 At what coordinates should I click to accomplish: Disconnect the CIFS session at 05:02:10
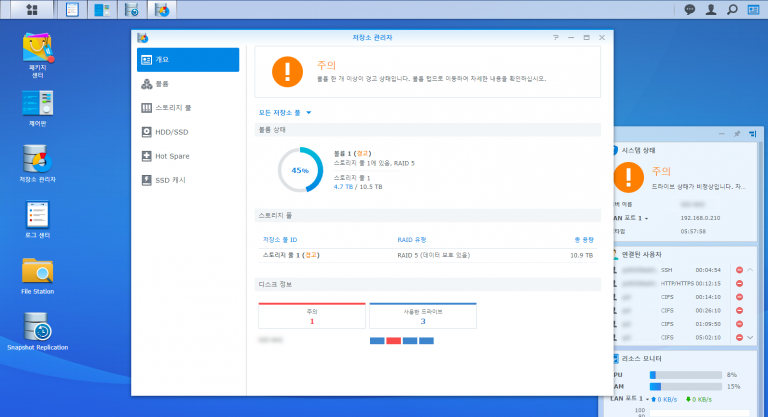tap(739, 338)
